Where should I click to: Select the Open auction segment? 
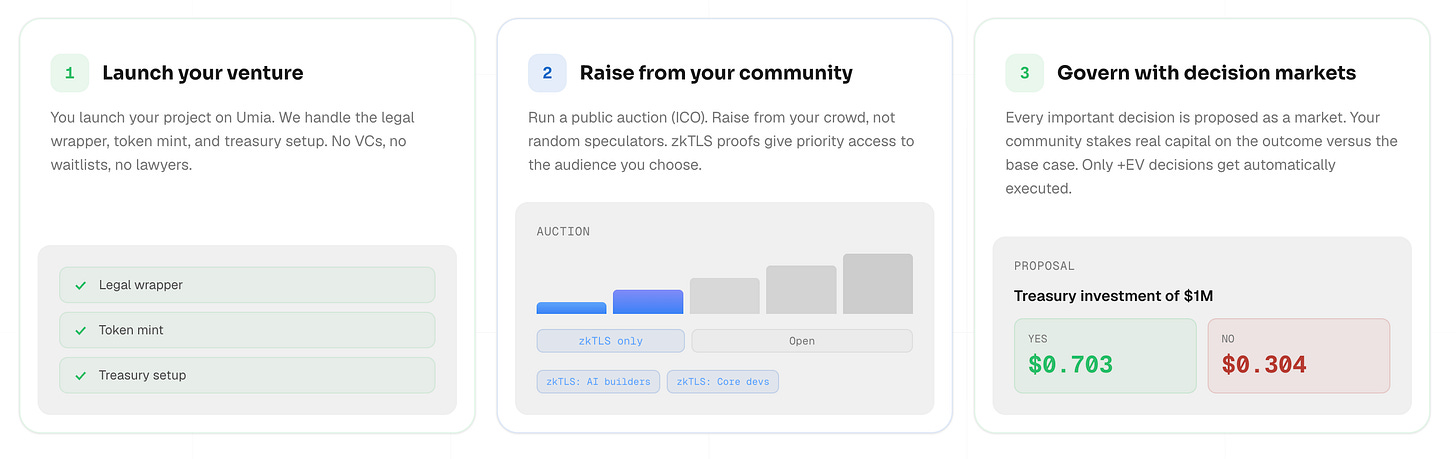(x=802, y=341)
